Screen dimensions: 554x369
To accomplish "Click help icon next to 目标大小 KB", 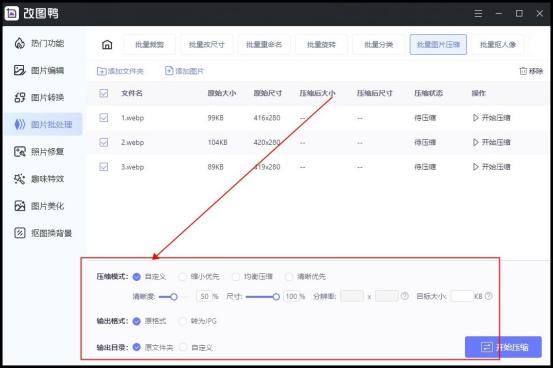I will click(489, 296).
